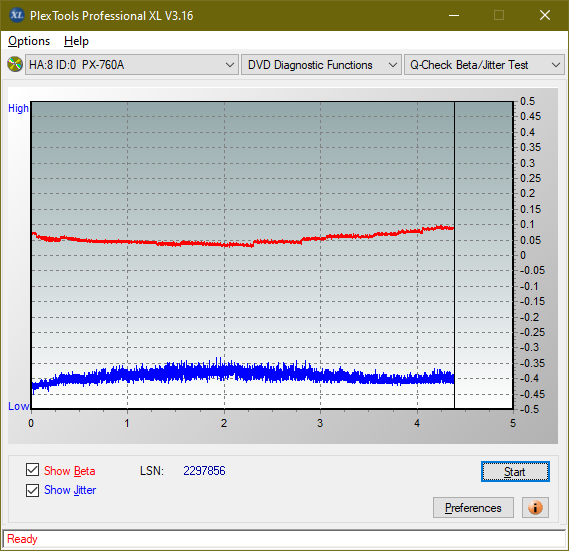569x551 pixels.
Task: Toggle the Show Jitter checkbox
Action: coord(32,490)
